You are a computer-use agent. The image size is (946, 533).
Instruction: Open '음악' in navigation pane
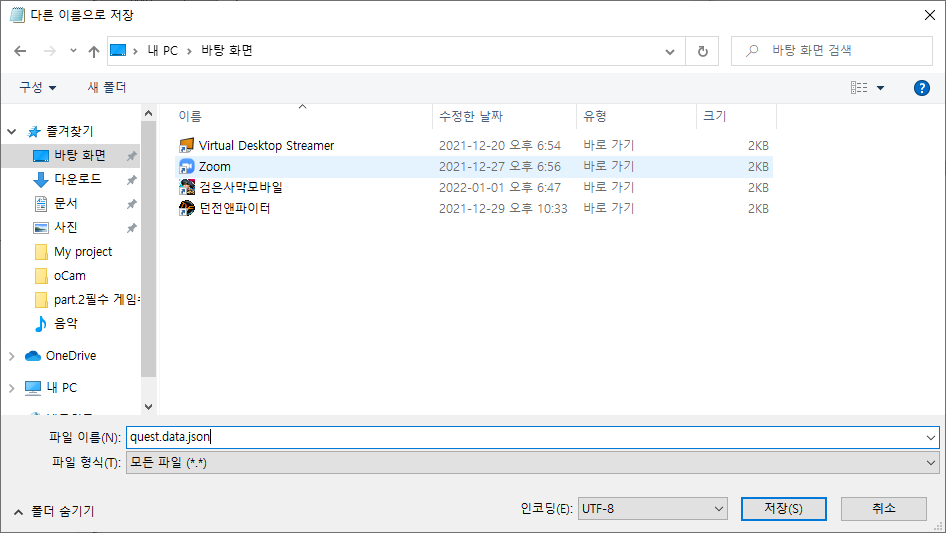click(66, 324)
